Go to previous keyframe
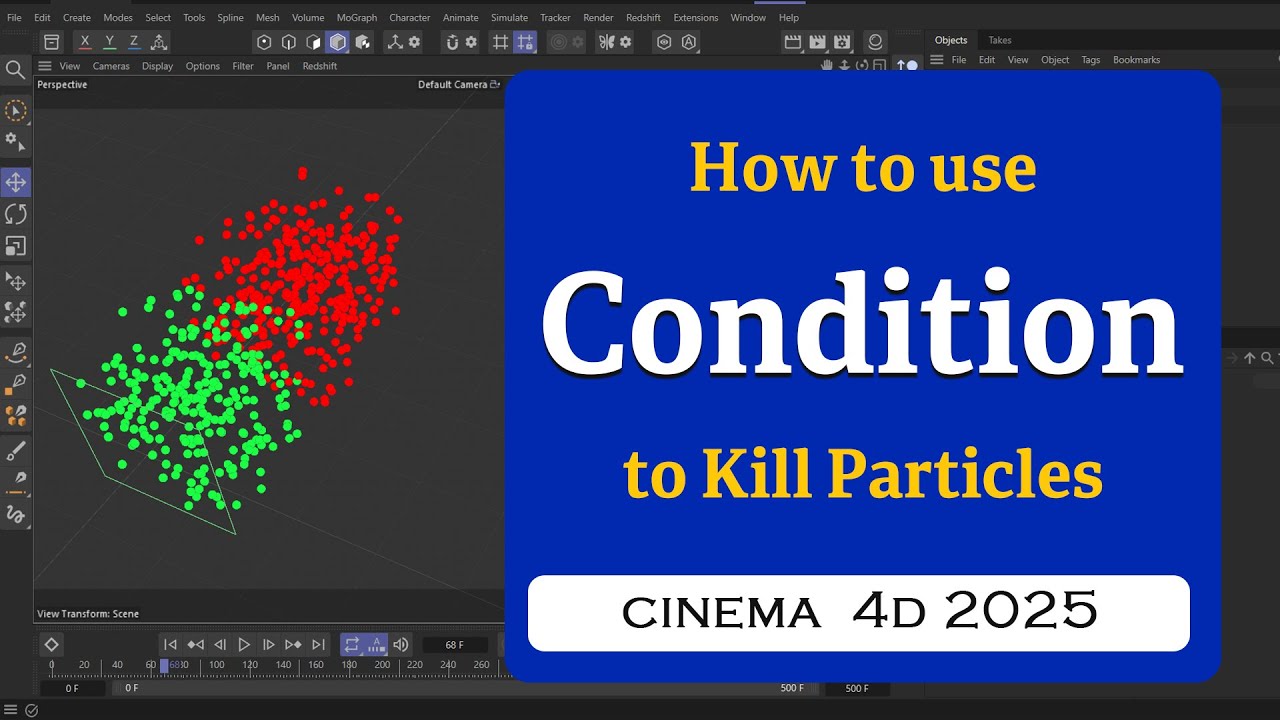Screen dimensions: 1280x720 point(196,645)
